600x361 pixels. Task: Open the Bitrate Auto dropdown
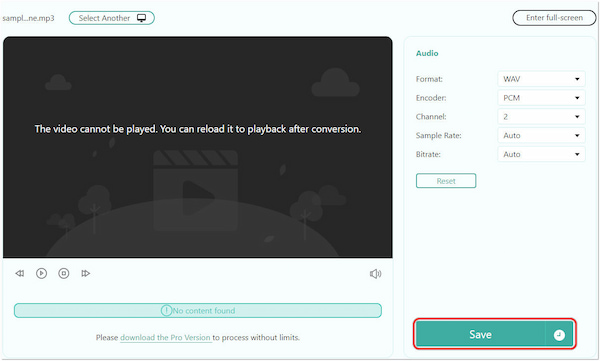541,154
